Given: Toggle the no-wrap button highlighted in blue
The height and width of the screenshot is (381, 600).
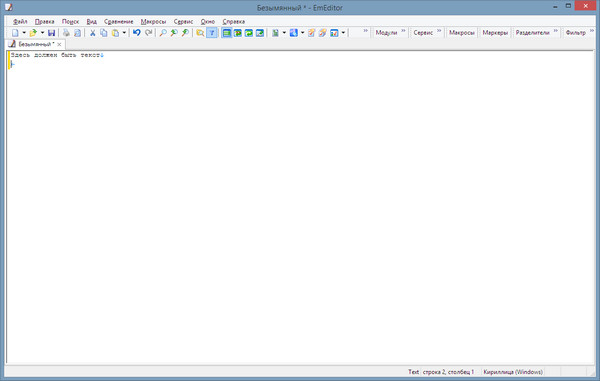Looking at the screenshot, I should [x=227, y=33].
